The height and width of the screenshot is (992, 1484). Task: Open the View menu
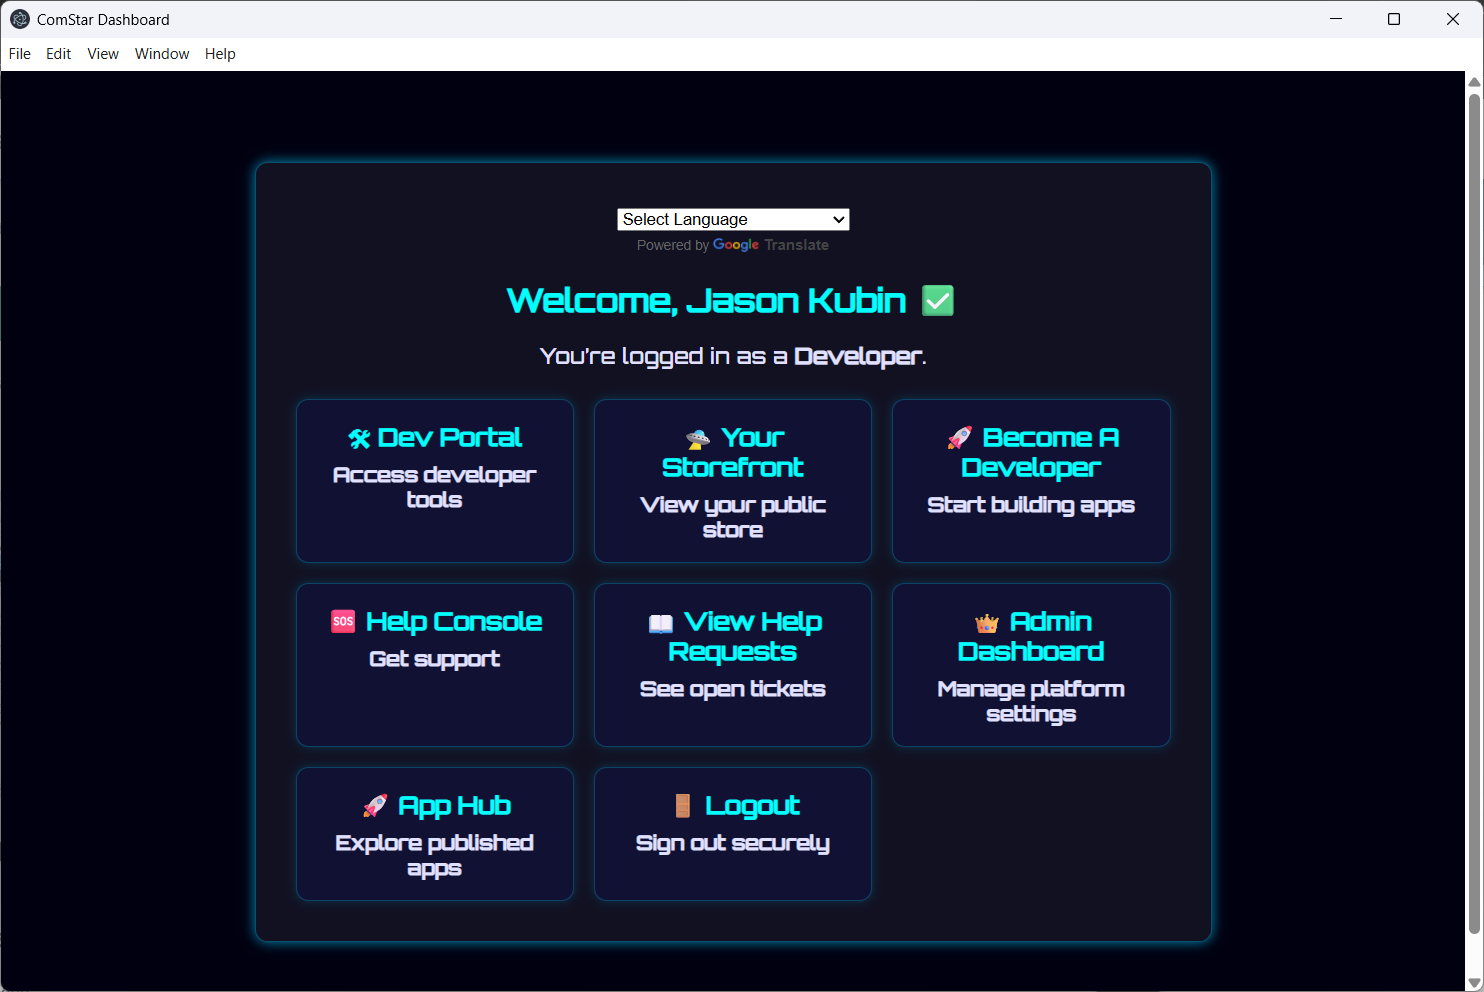(x=102, y=54)
